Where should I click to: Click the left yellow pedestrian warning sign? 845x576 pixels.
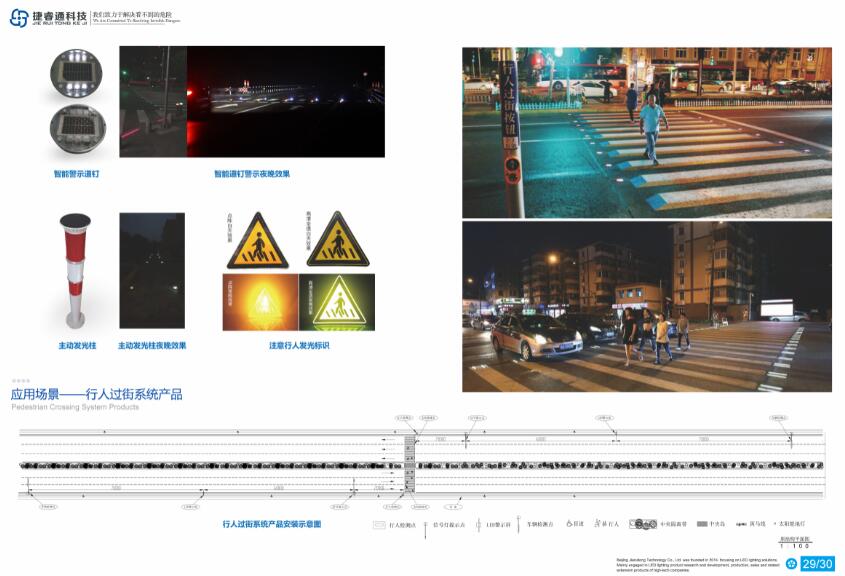258,241
